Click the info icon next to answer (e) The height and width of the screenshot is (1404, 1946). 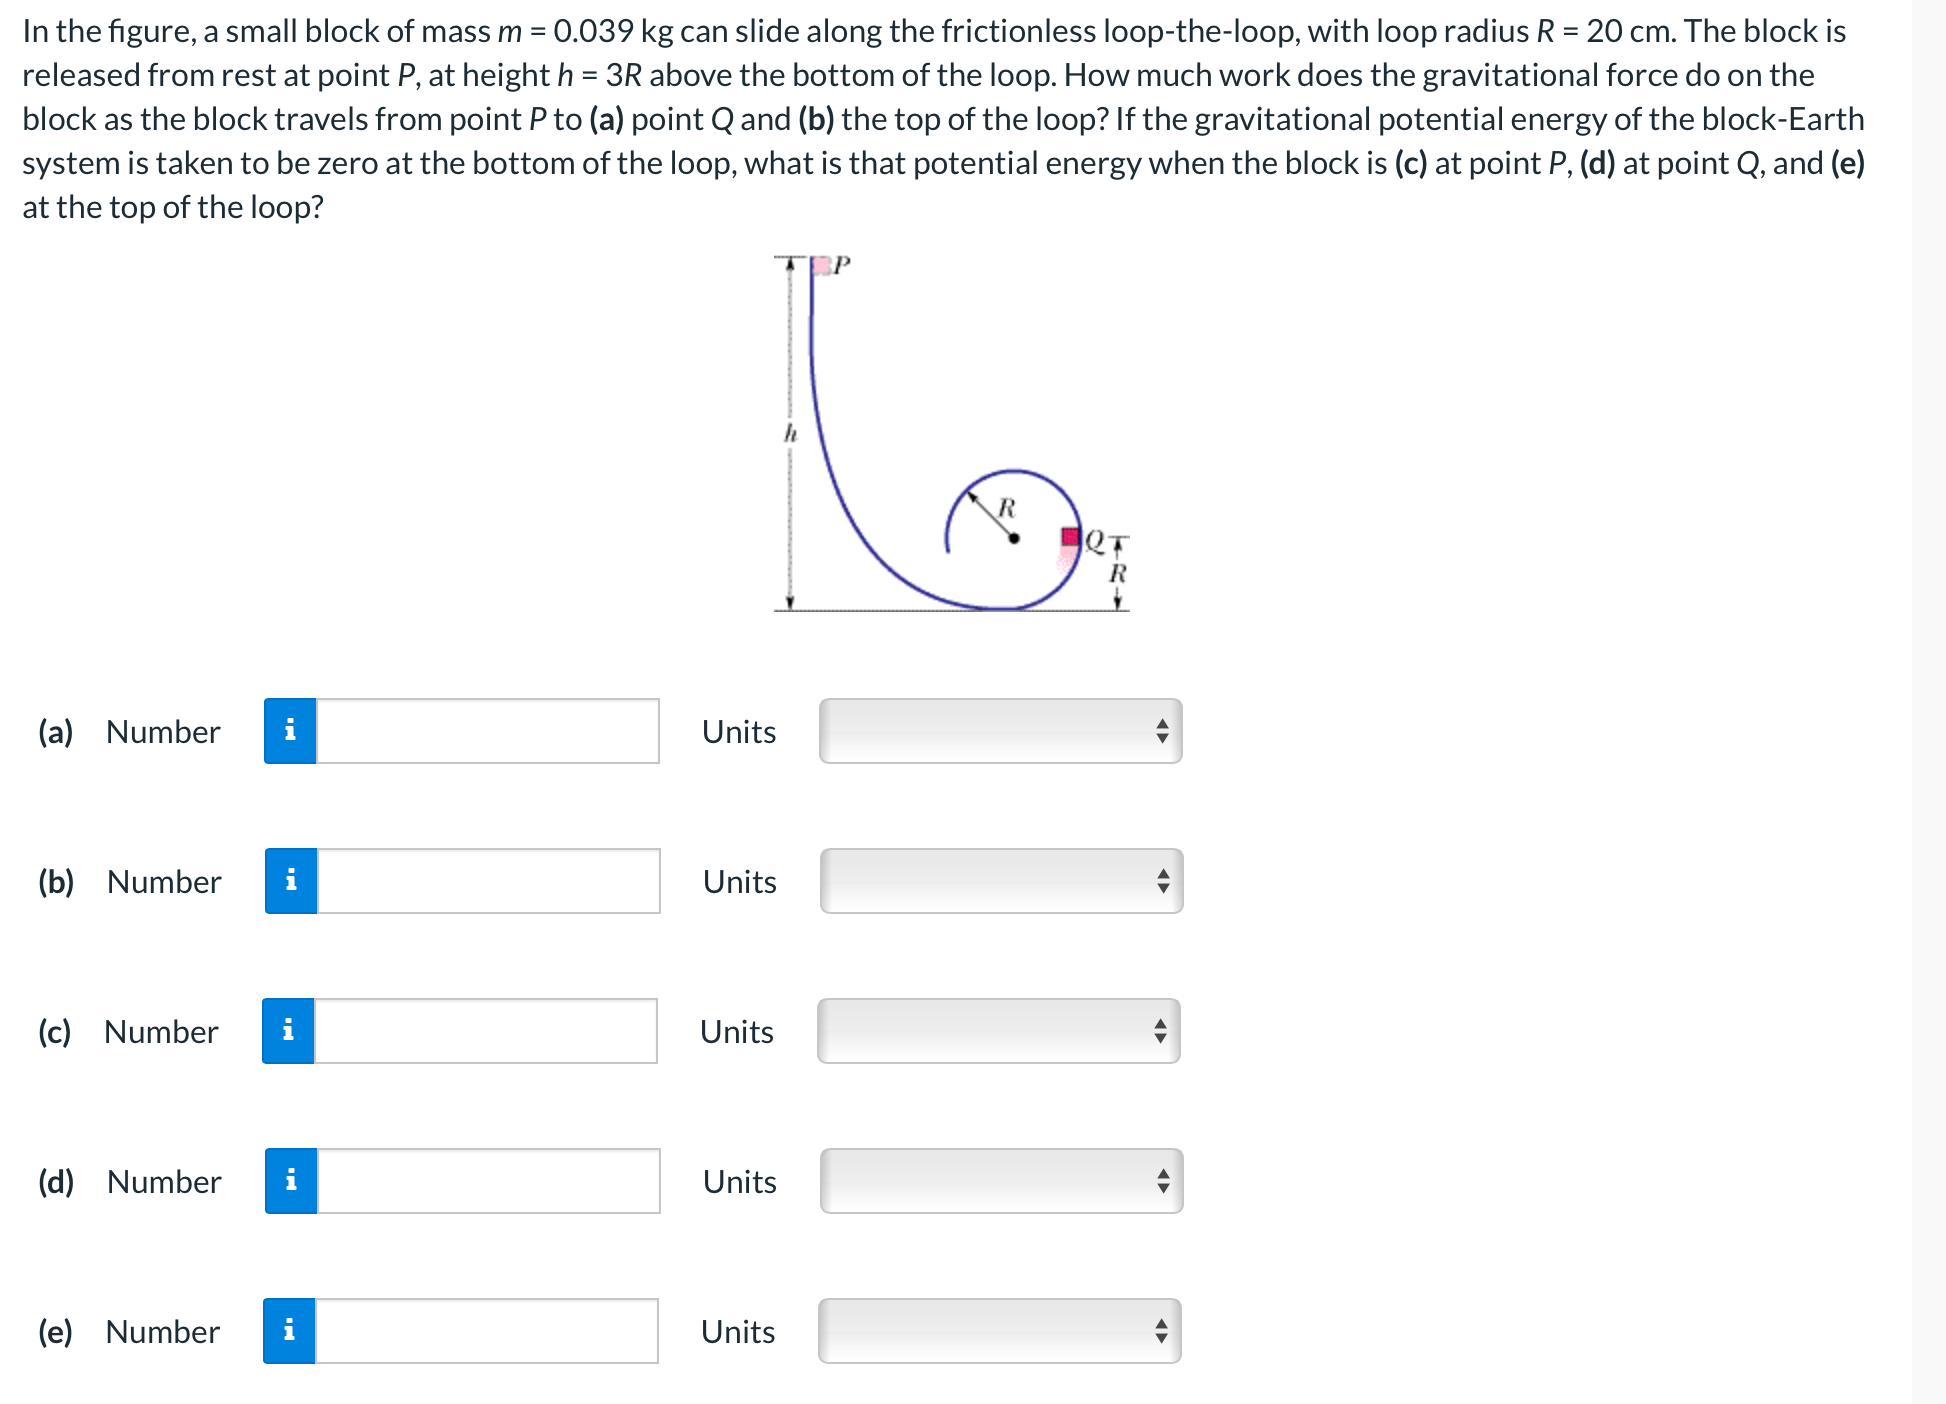pyautogui.click(x=291, y=1331)
